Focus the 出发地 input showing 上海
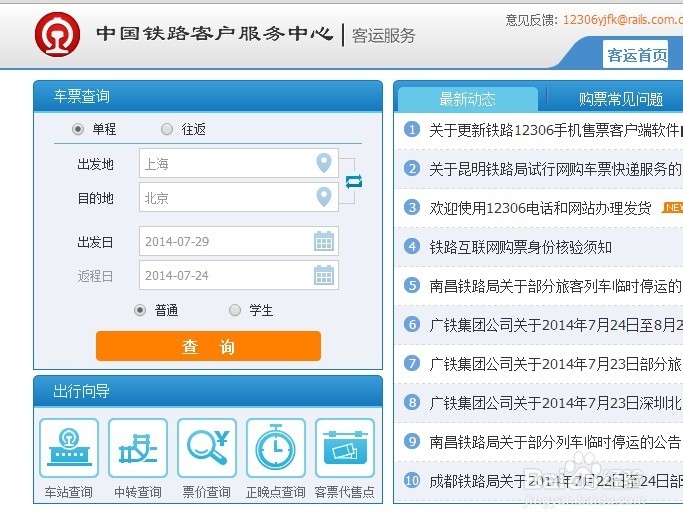 (239, 163)
